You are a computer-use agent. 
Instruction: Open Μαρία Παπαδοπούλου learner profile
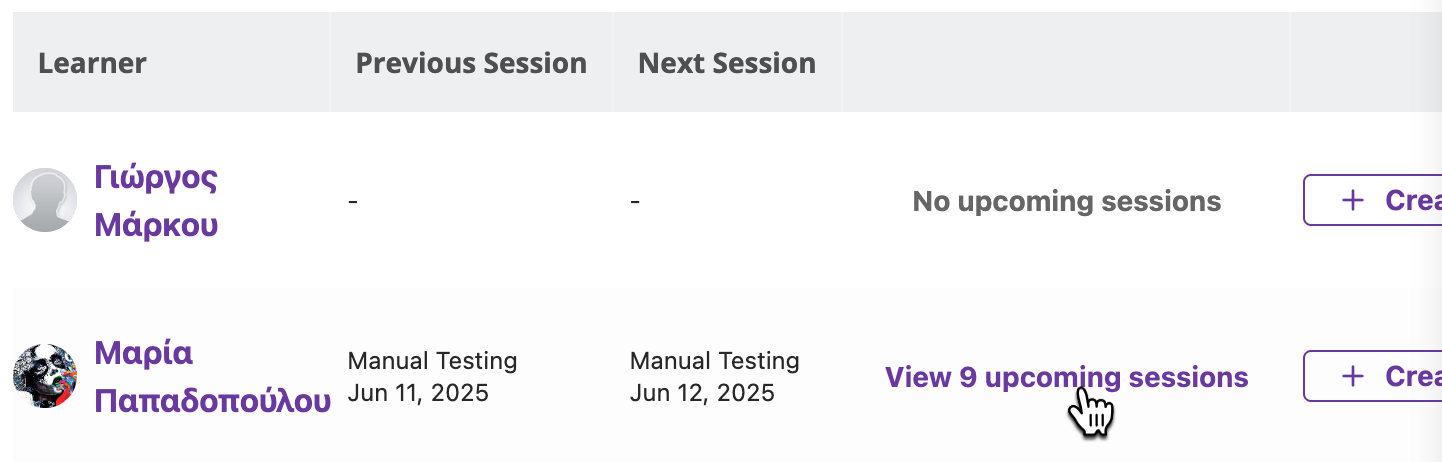point(212,377)
